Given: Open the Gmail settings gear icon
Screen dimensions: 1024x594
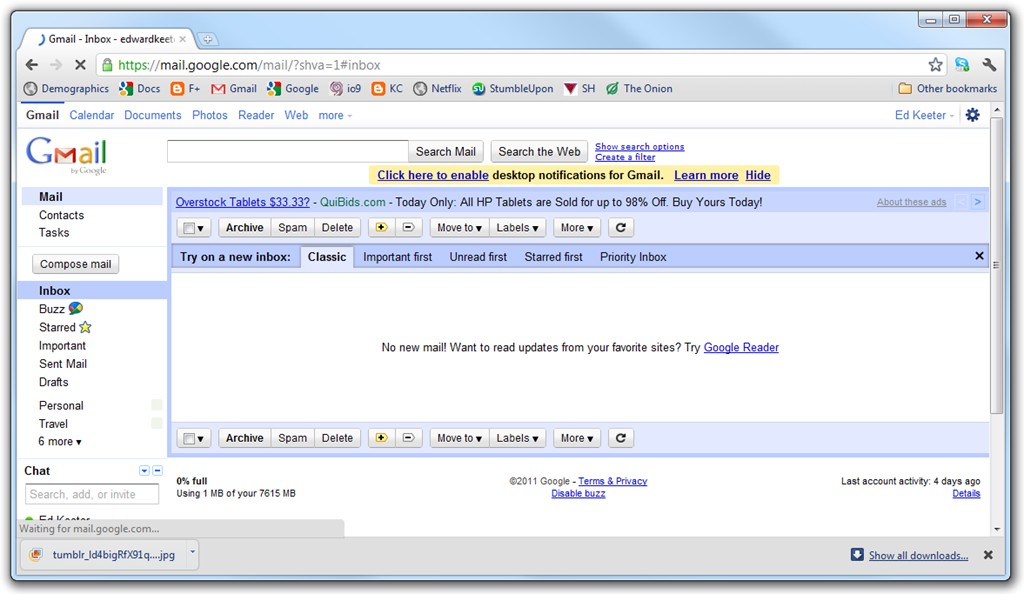Looking at the screenshot, I should [972, 115].
